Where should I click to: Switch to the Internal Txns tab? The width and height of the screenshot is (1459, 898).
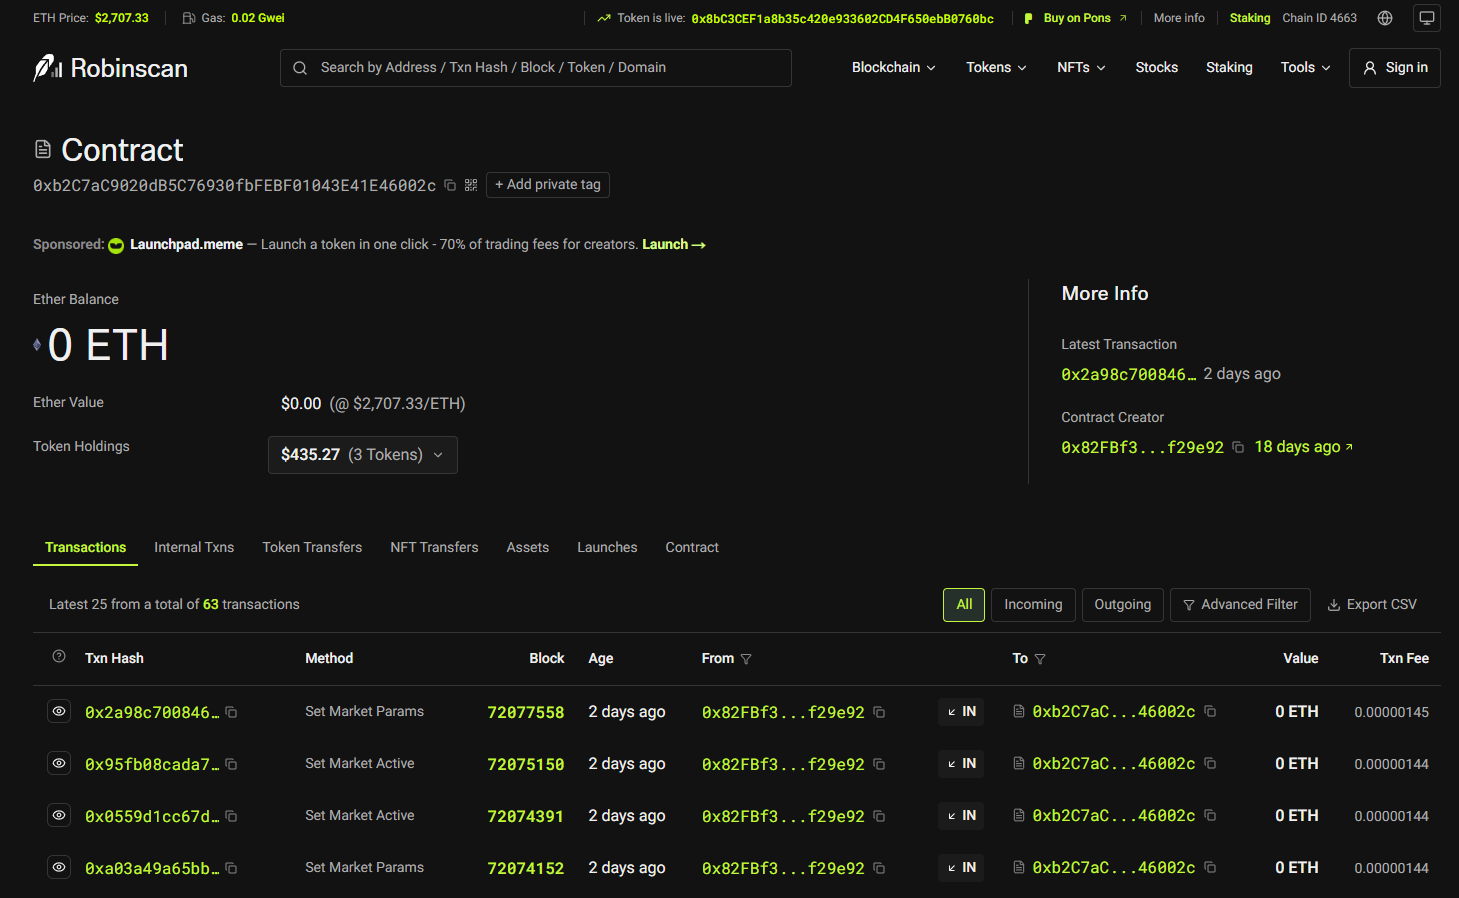pos(194,548)
